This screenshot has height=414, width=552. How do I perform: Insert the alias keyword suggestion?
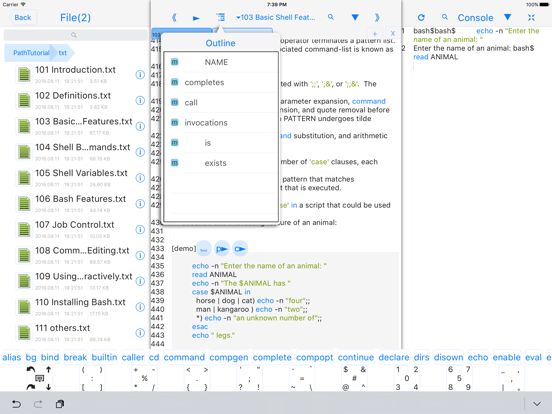coord(12,357)
